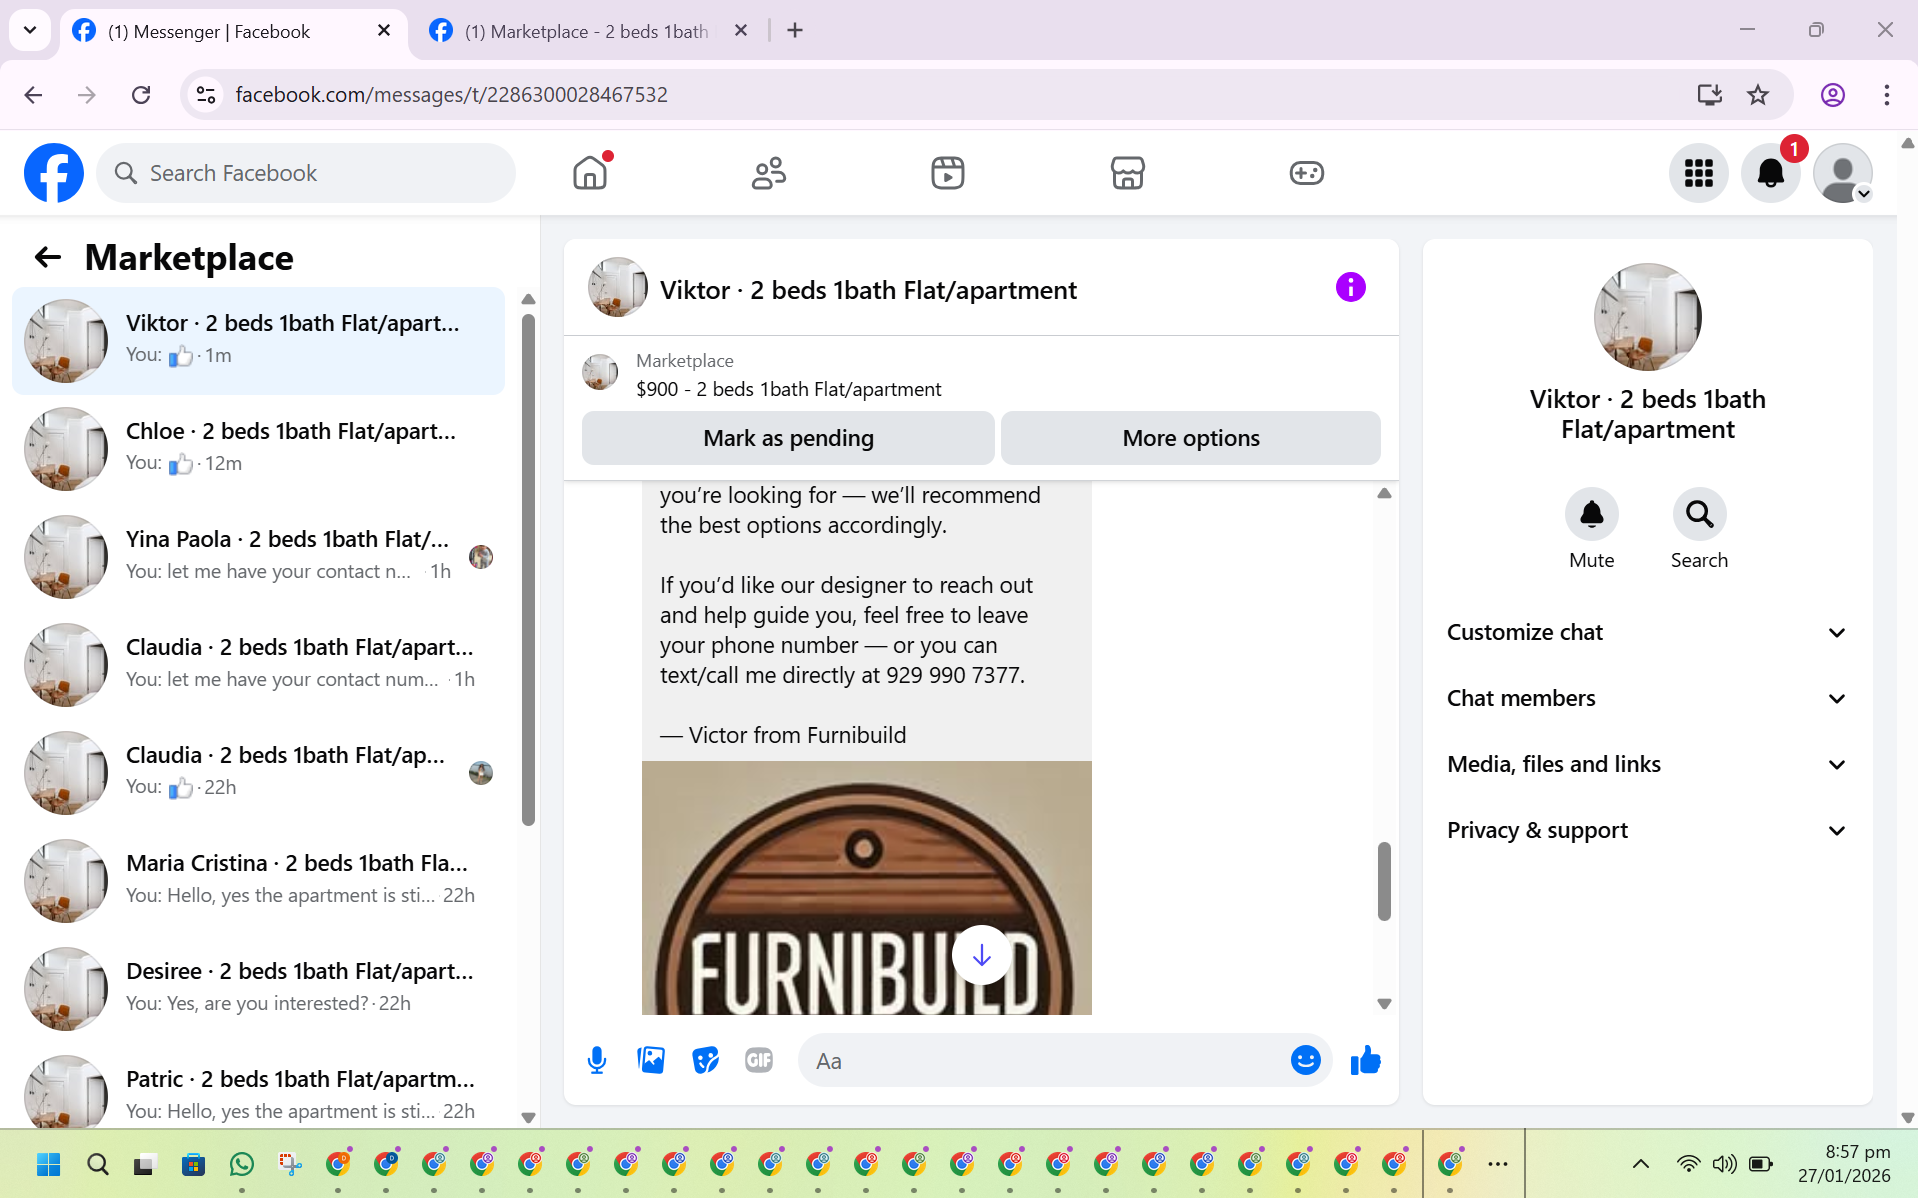This screenshot has height=1198, width=1918.
Task: Switch to the Messenger | Facebook tab
Action: coord(233,31)
